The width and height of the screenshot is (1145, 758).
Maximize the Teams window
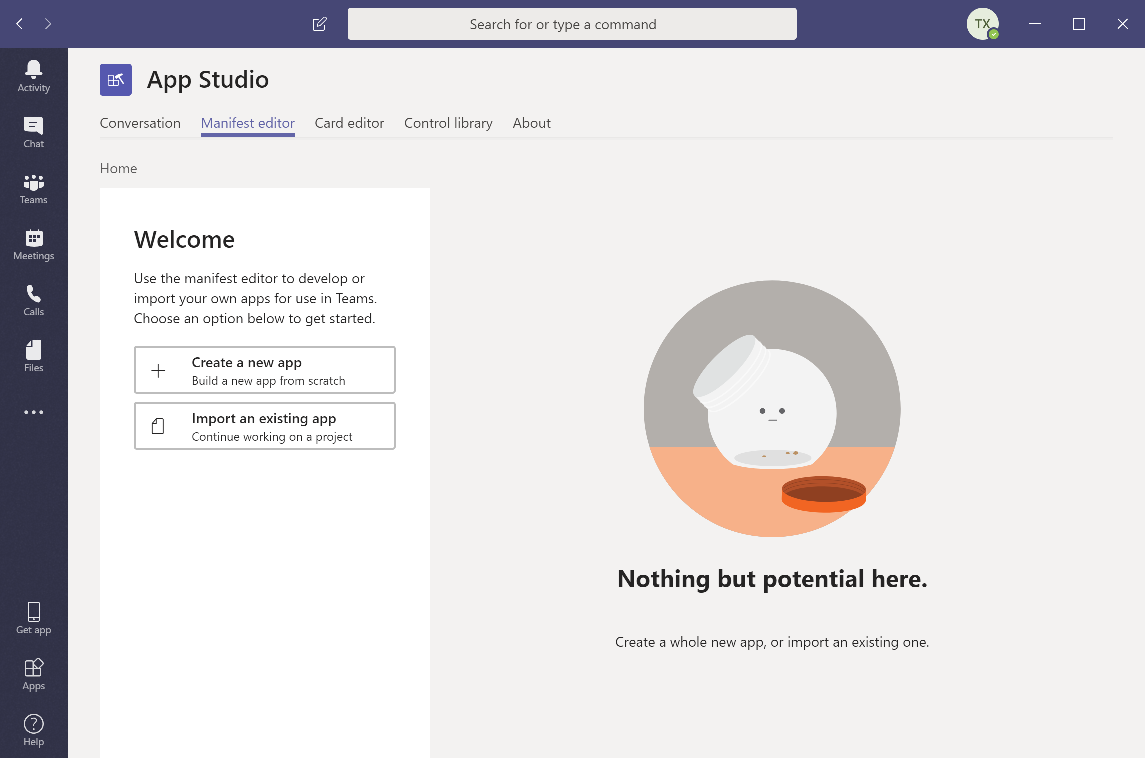pos(1079,24)
